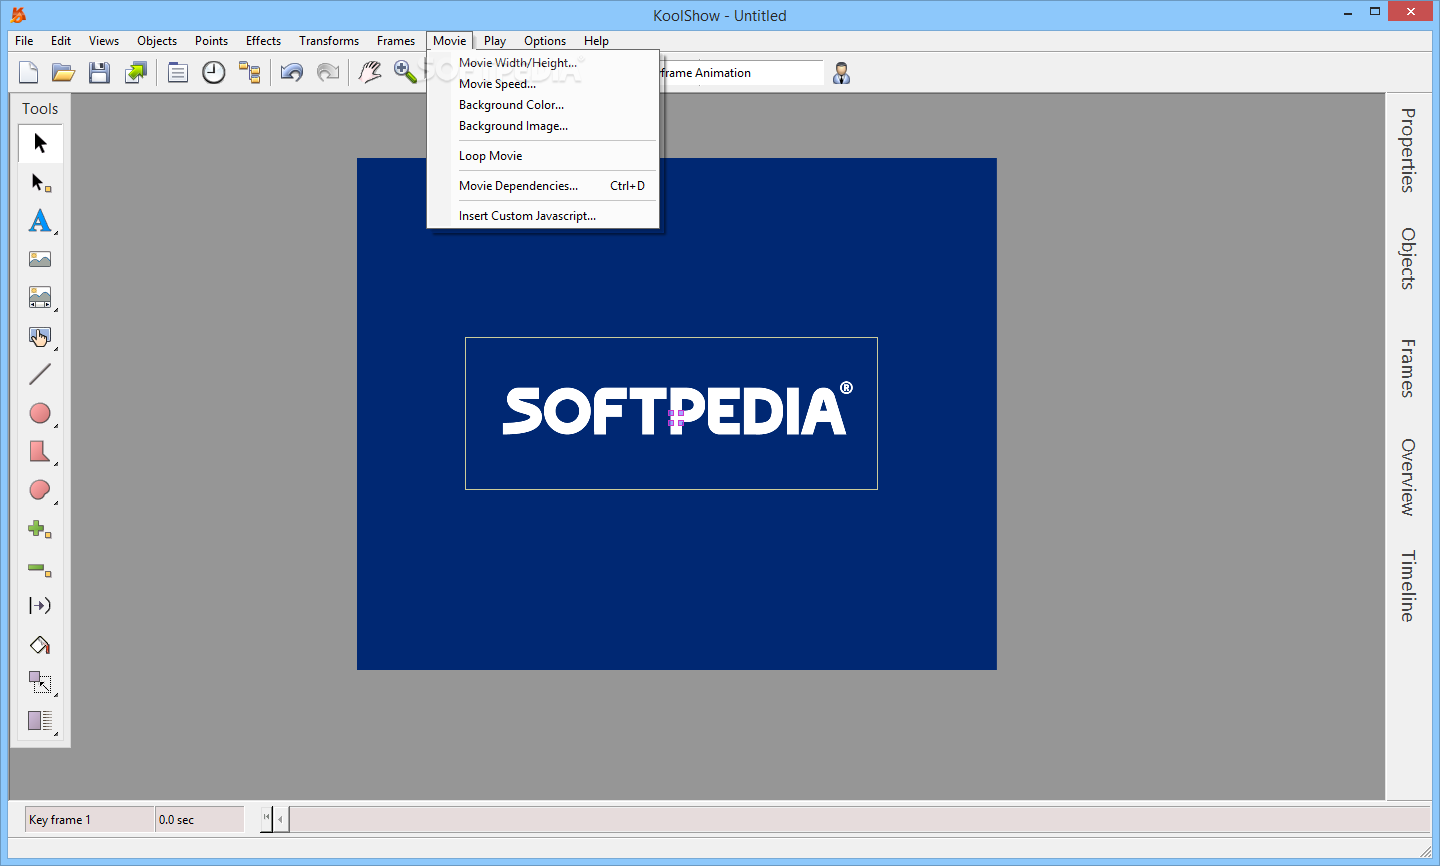Screen dimensions: 1440x866
Task: Choose Movie Speed menu entry
Action: 543,84
